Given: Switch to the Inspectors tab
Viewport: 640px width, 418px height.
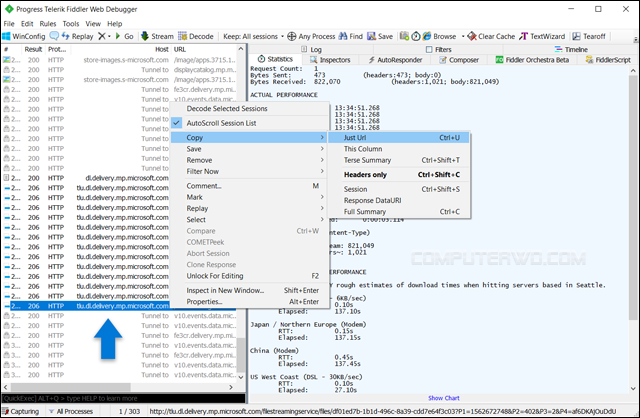Looking at the screenshot, I should pos(330,60).
